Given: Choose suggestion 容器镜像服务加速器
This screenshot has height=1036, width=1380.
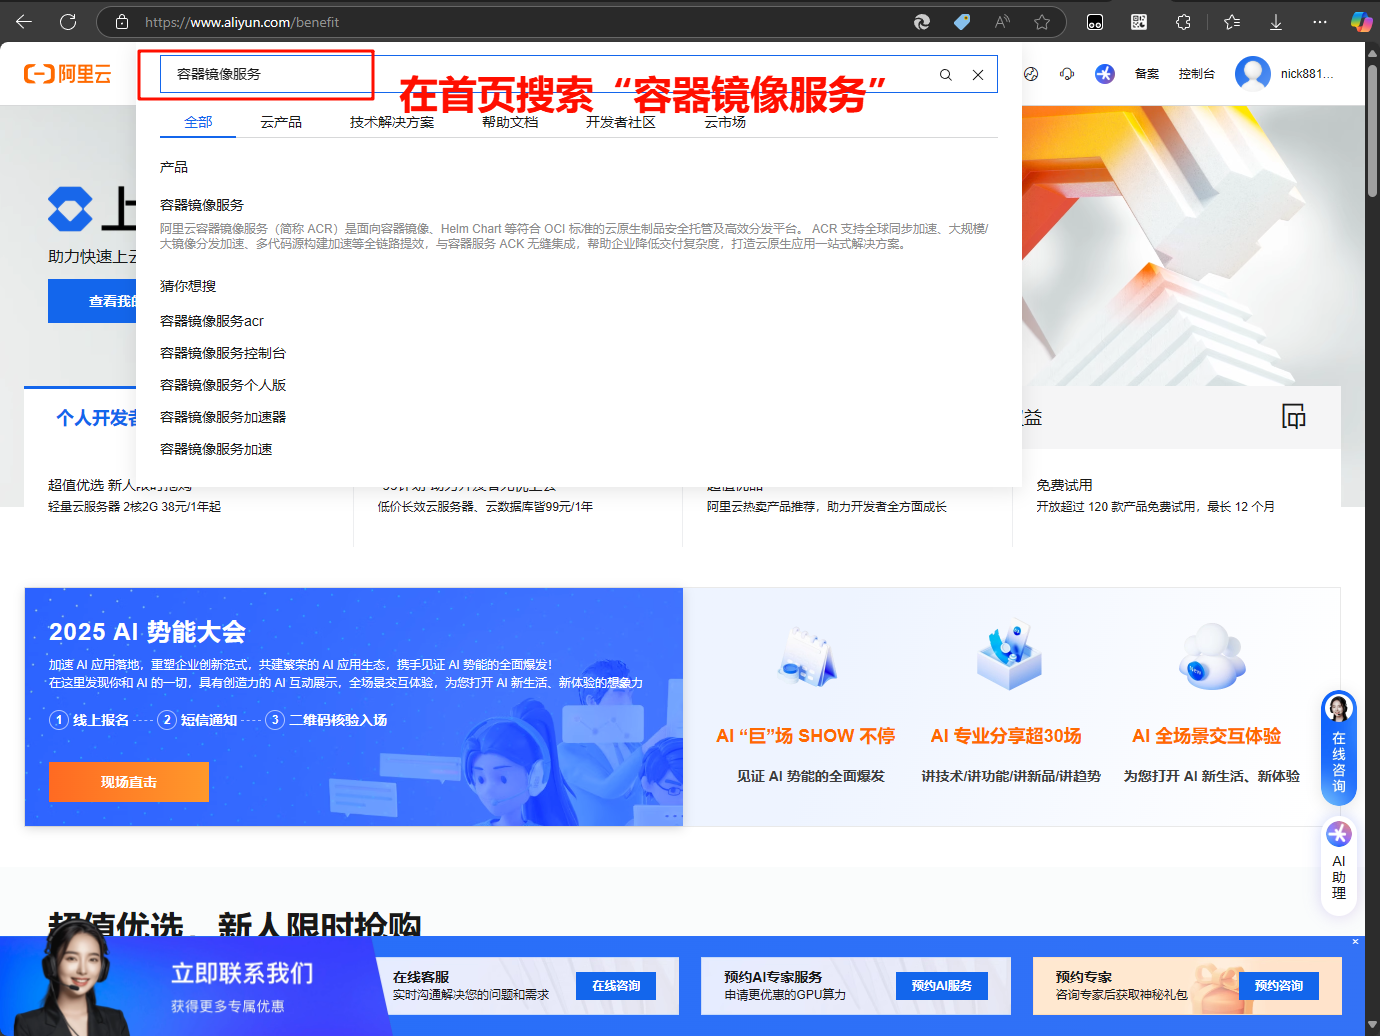Looking at the screenshot, I should tap(223, 417).
